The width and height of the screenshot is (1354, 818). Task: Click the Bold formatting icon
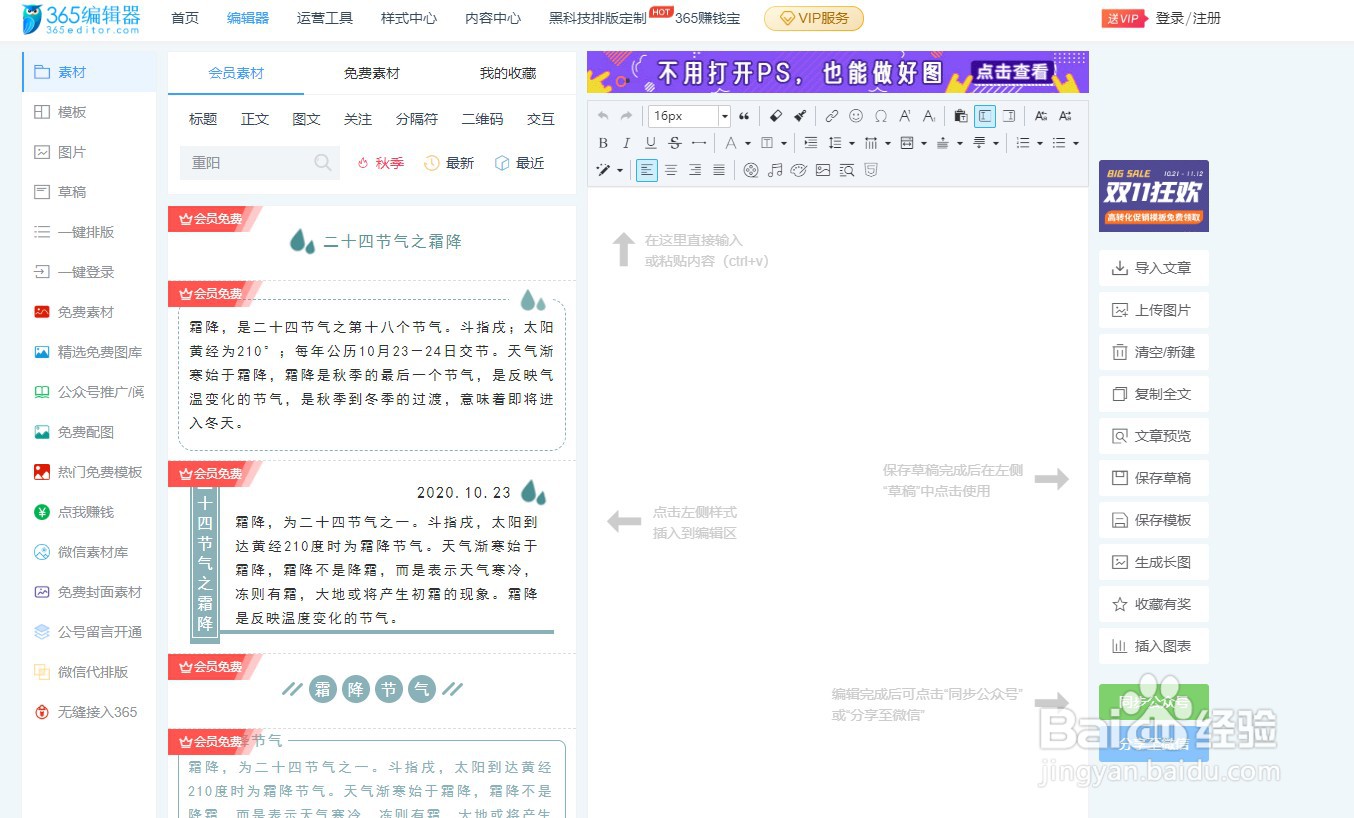pos(603,143)
